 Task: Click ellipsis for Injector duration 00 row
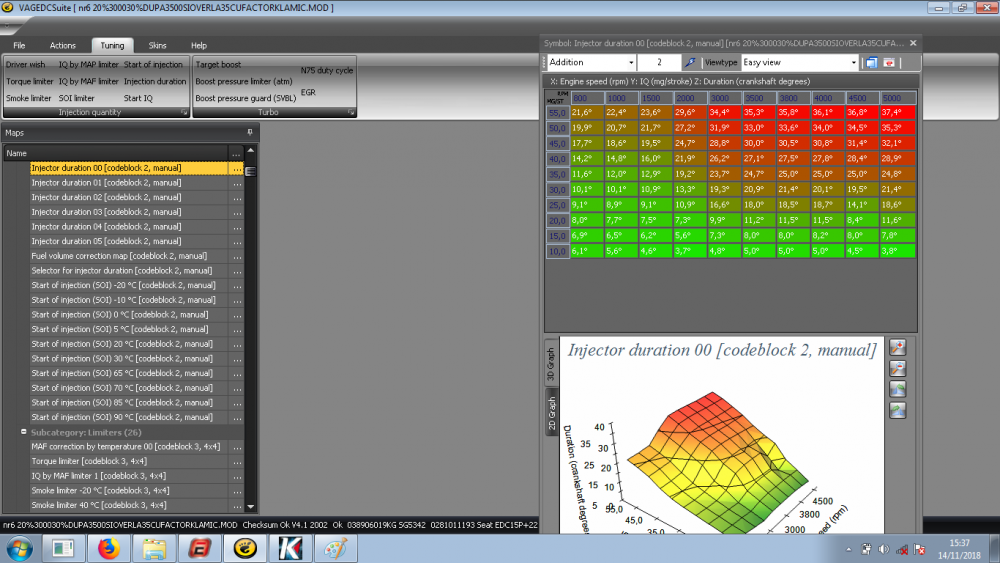click(237, 168)
